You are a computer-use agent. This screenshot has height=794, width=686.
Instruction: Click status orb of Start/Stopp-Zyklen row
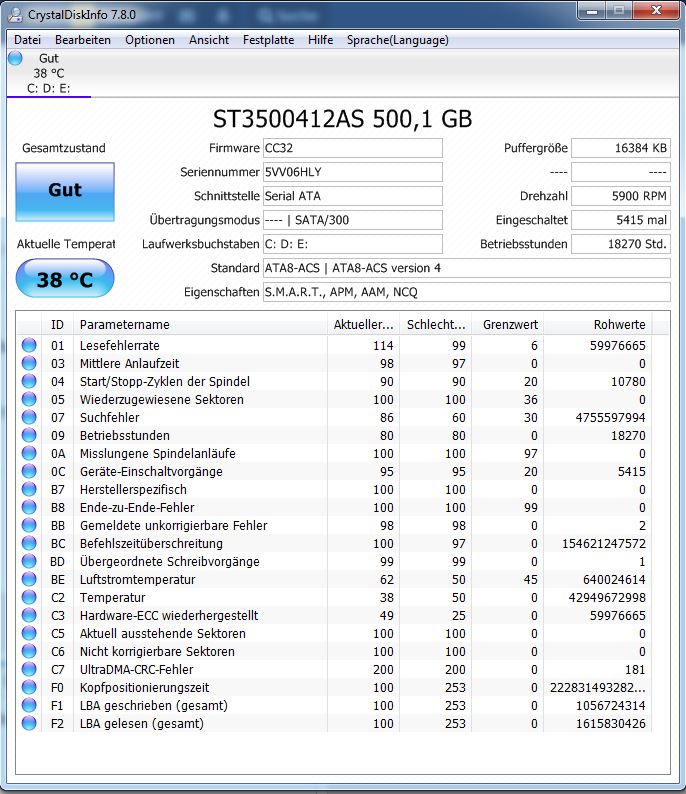pos(29,381)
